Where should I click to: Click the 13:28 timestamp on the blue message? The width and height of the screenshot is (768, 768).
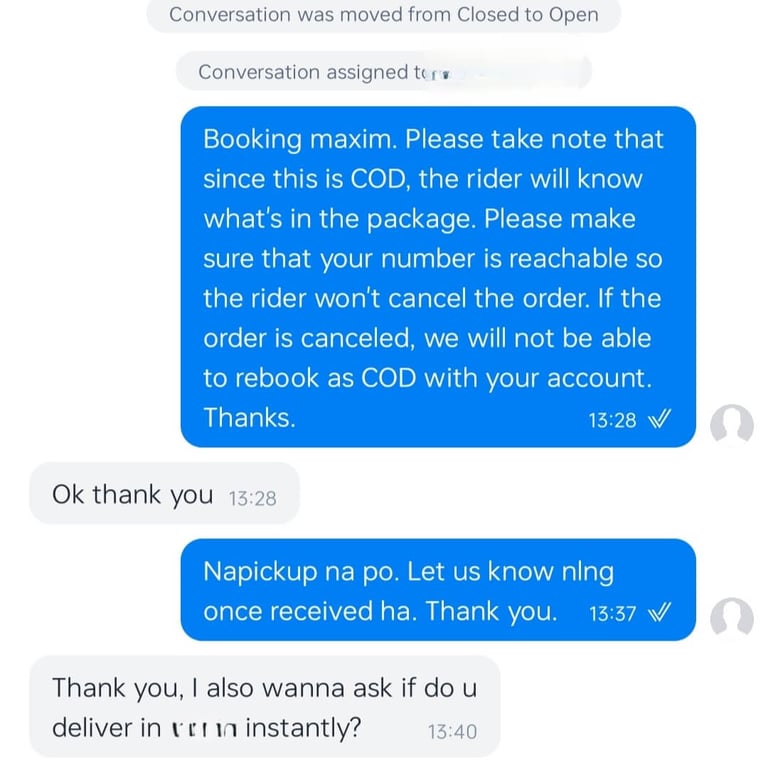(612, 420)
